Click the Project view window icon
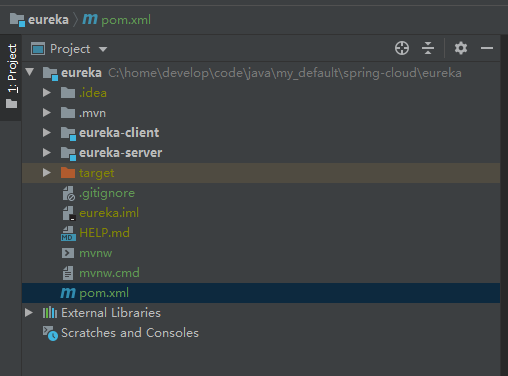This screenshot has width=508, height=376. (38, 49)
